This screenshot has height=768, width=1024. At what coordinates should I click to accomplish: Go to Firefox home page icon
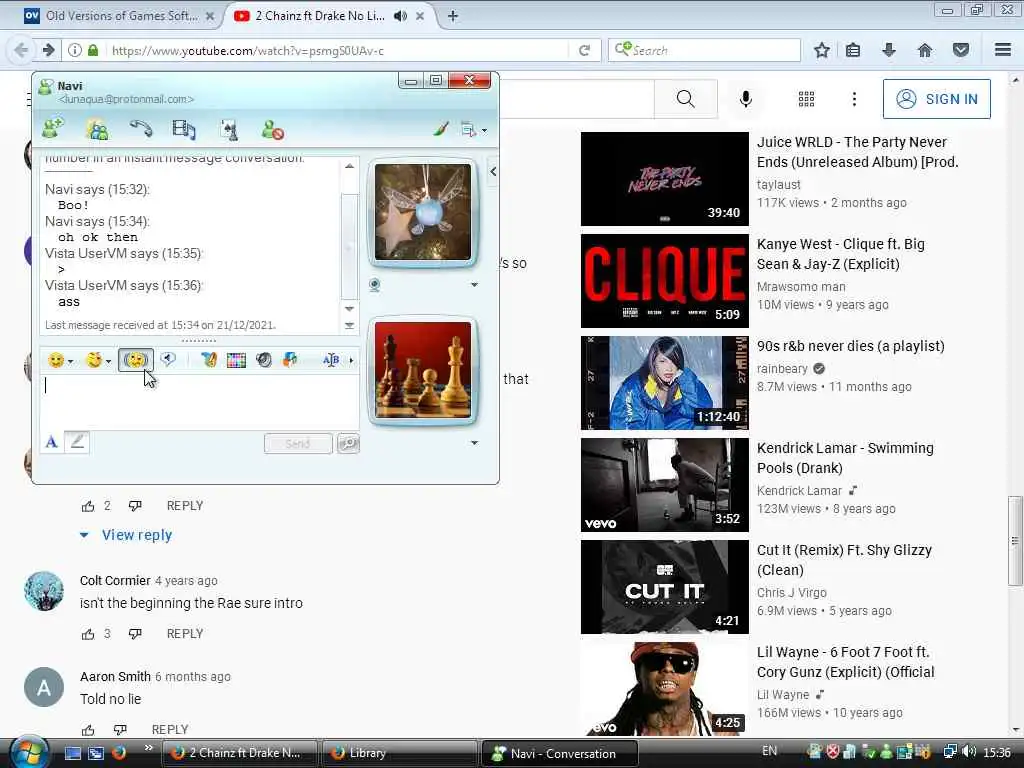pyautogui.click(x=925, y=50)
